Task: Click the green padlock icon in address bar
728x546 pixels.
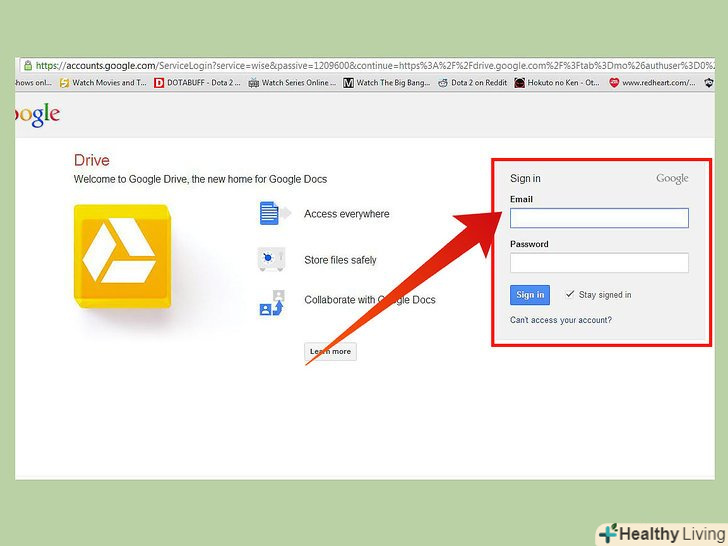Action: 28,65
